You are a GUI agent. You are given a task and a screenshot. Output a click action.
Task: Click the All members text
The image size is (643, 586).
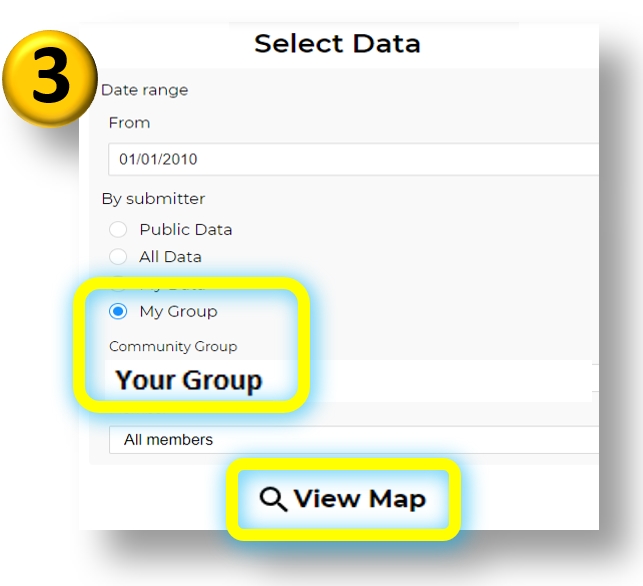[x=169, y=440]
